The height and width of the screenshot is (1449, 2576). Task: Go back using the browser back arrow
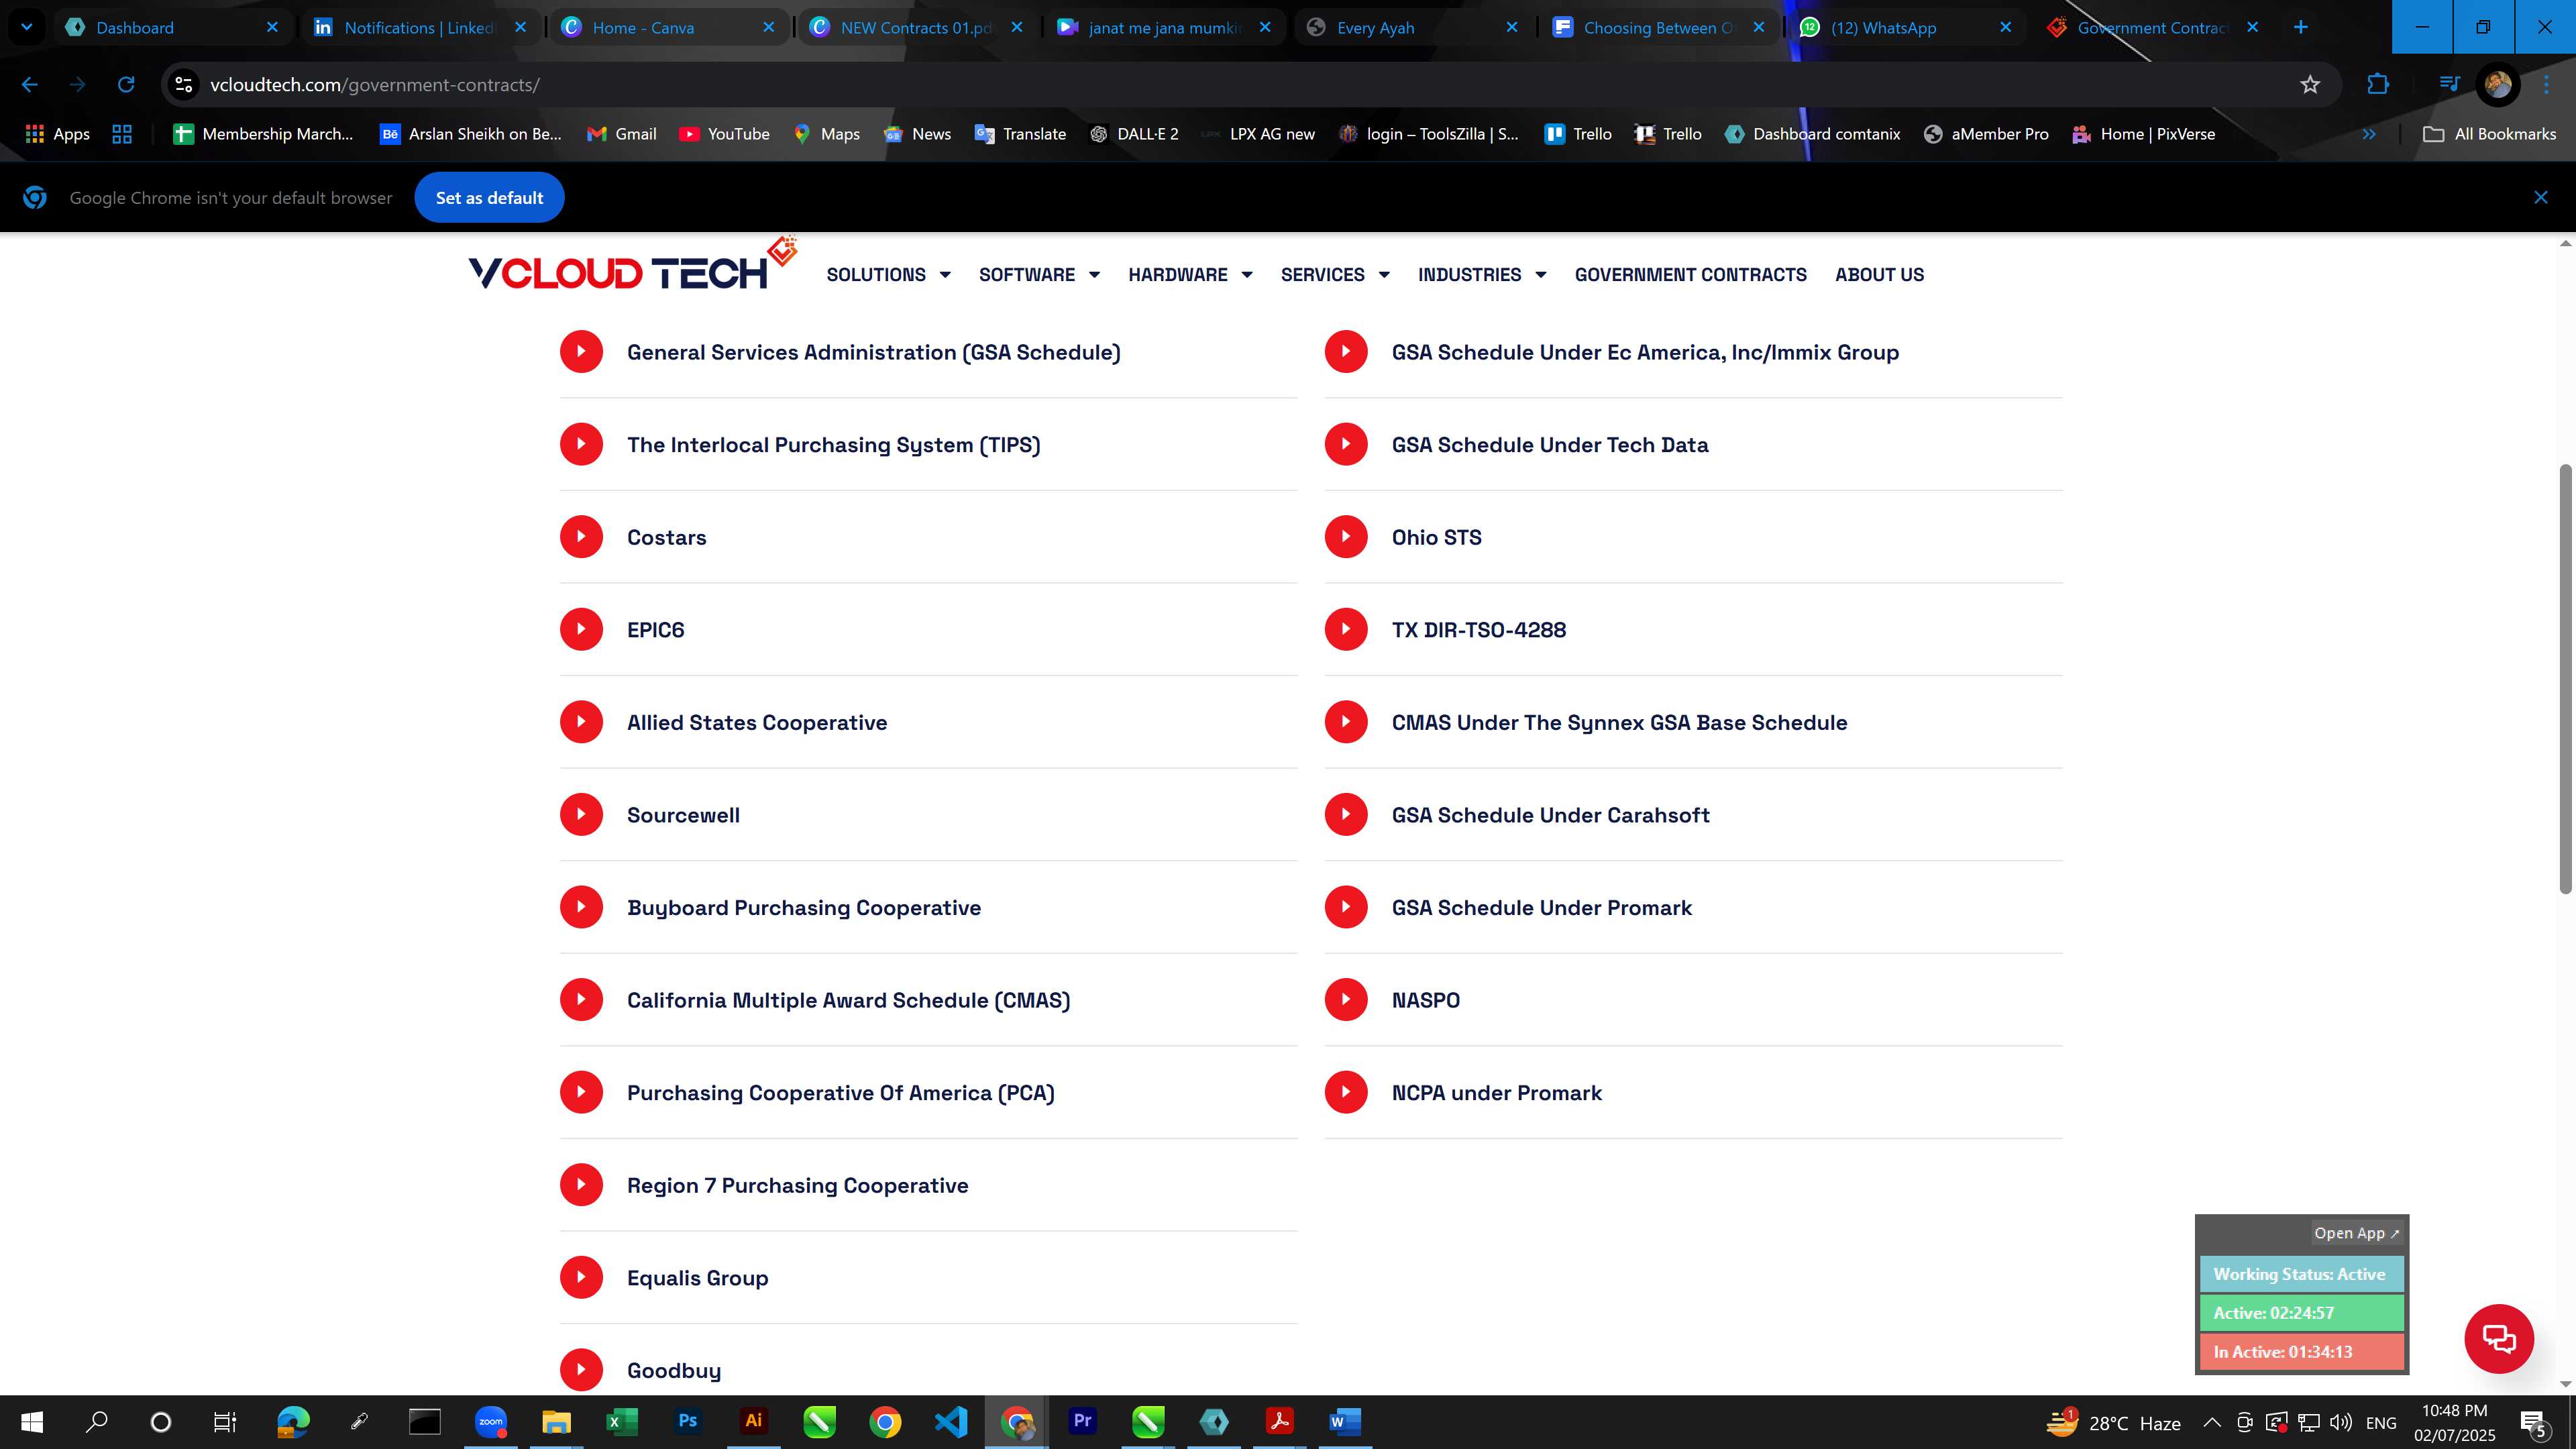30,85
